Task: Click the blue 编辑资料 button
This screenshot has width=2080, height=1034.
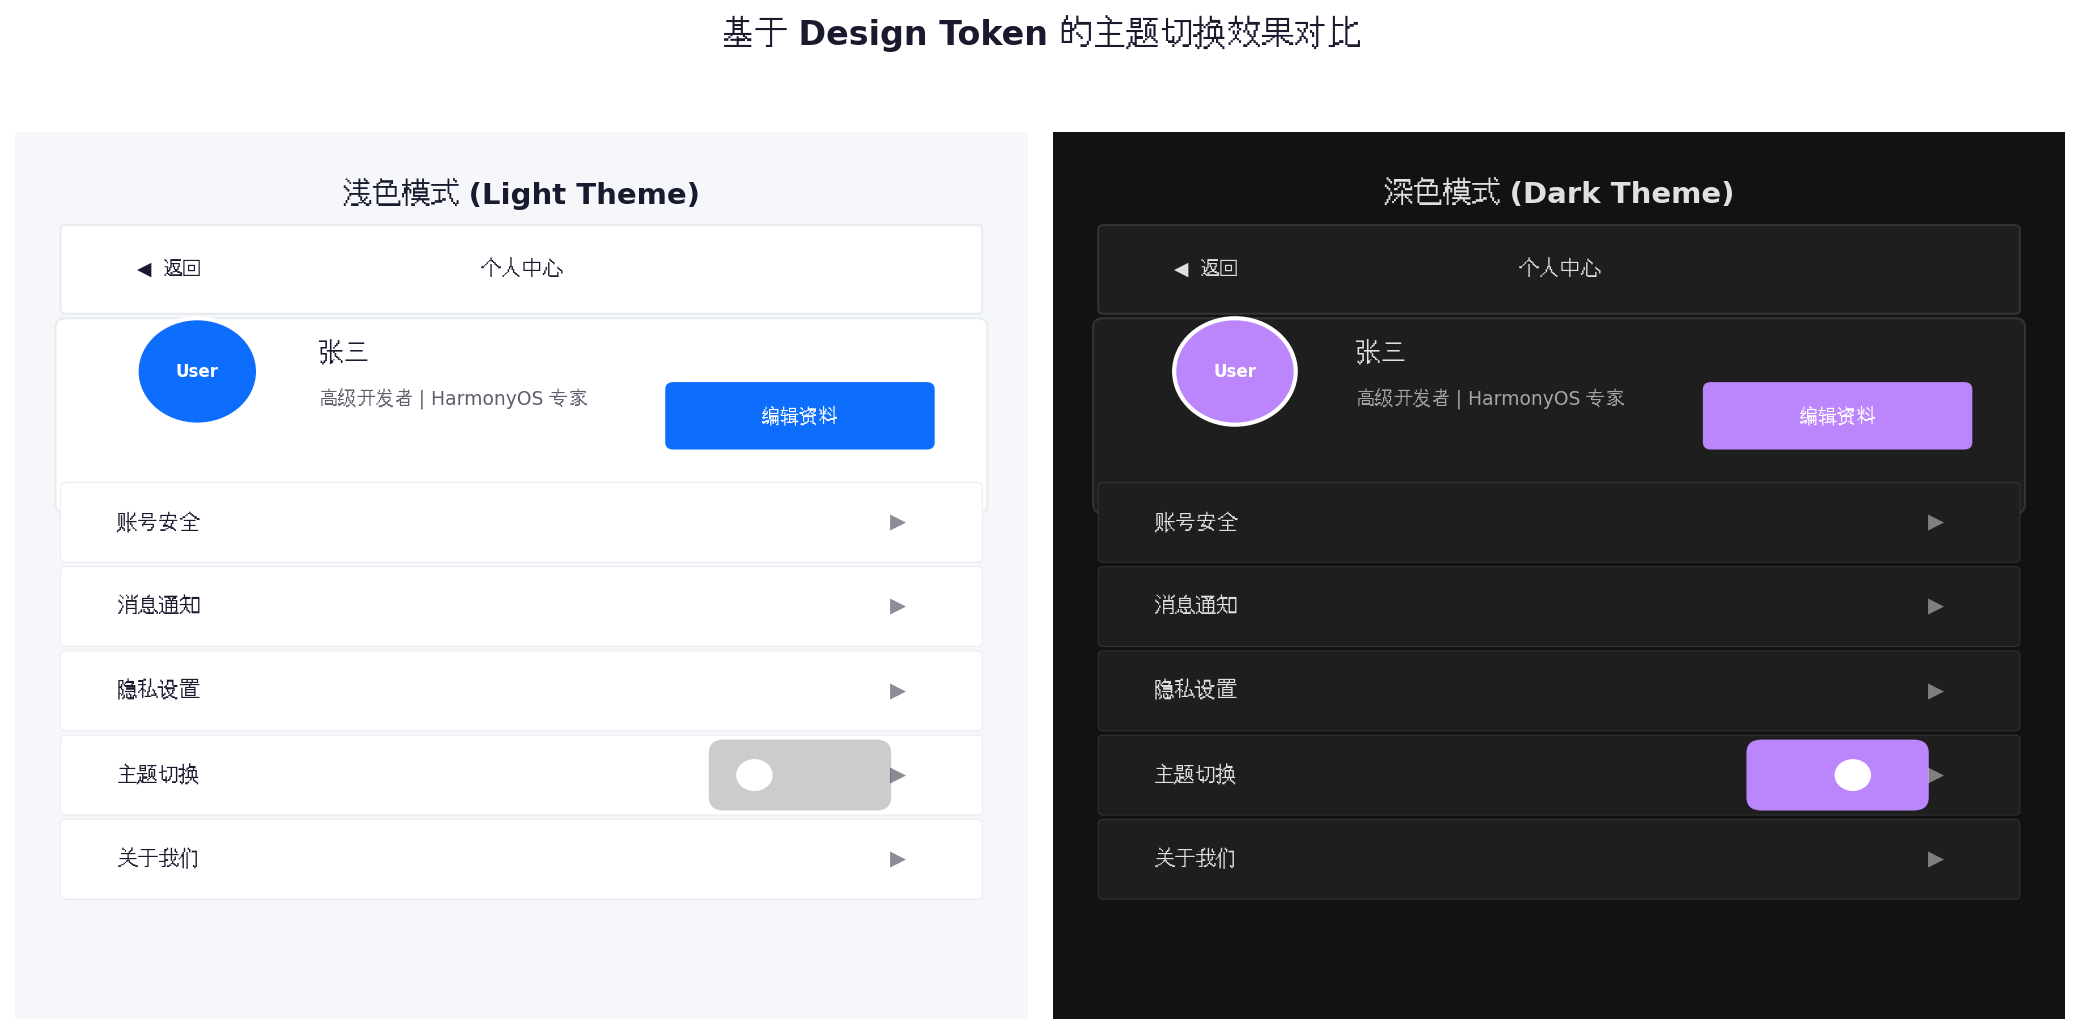Action: 799,416
